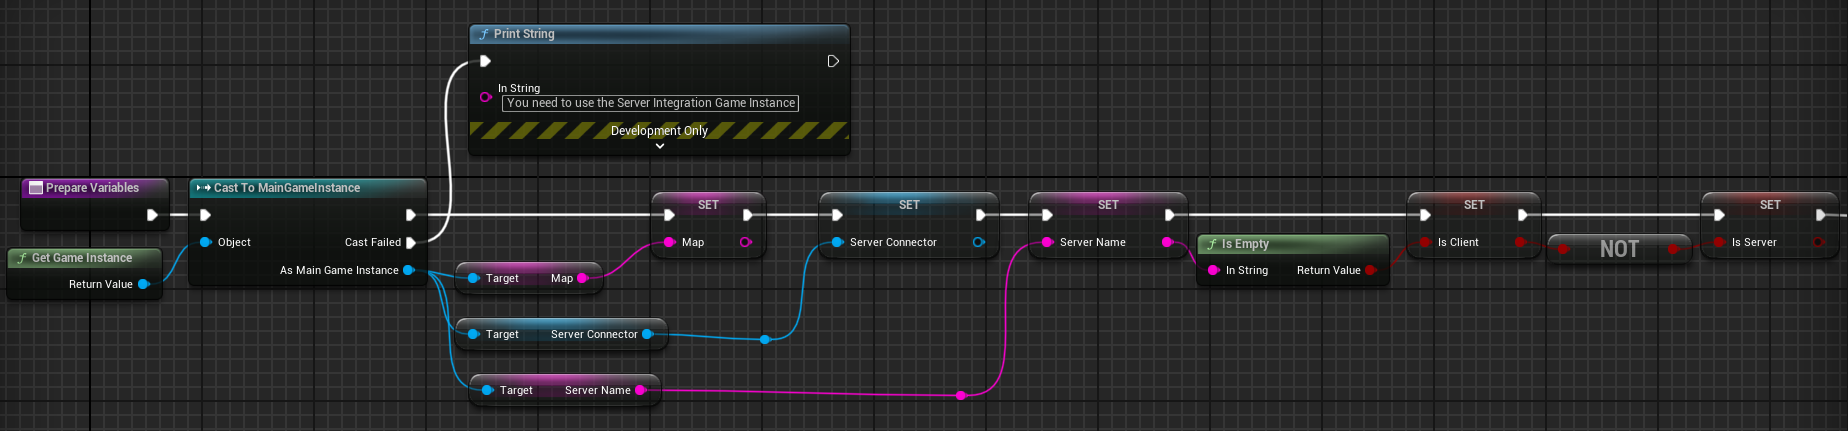Click SET Server Connector input execution pin
The image size is (1848, 431).
[837, 215]
